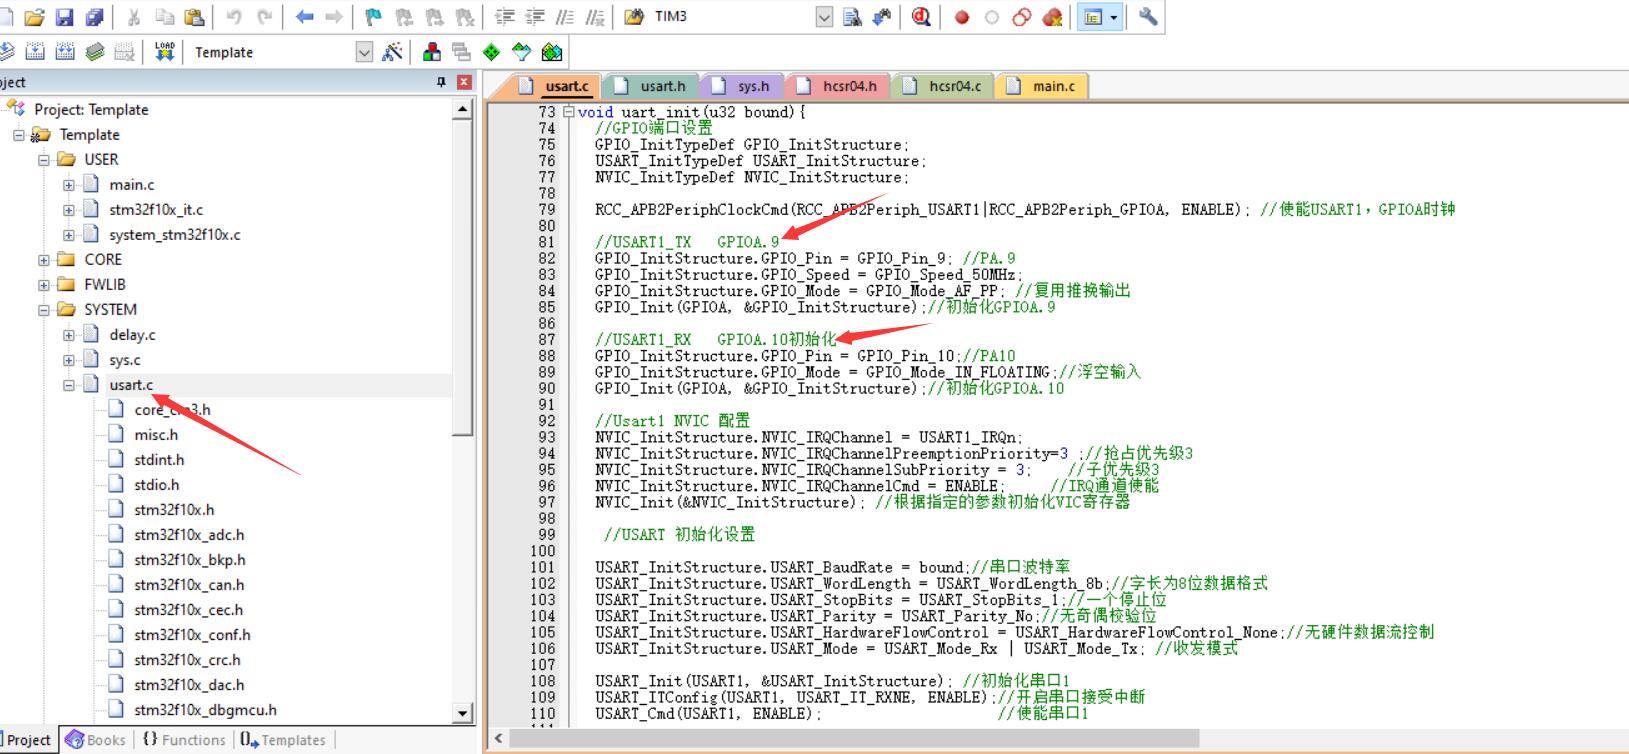Click the project tree scroll-down arrow

click(462, 713)
